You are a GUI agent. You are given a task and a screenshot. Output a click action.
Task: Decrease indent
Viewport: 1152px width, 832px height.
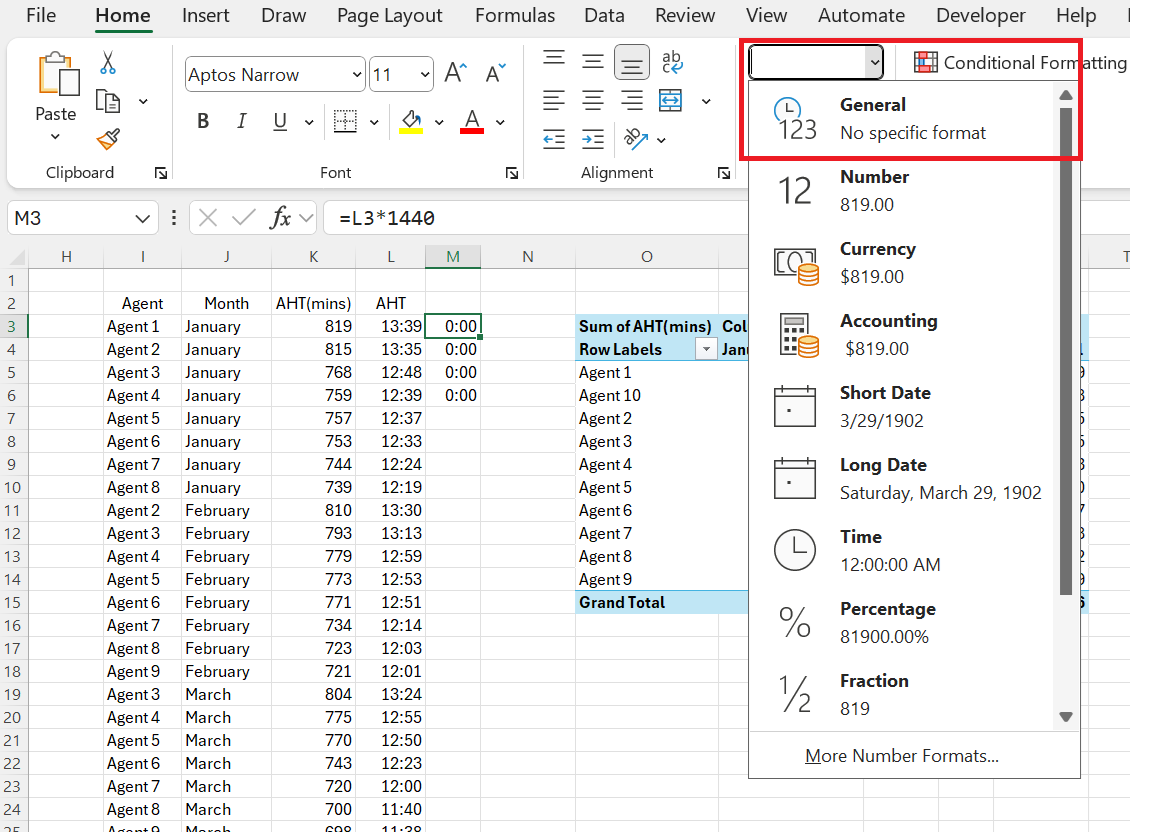554,138
